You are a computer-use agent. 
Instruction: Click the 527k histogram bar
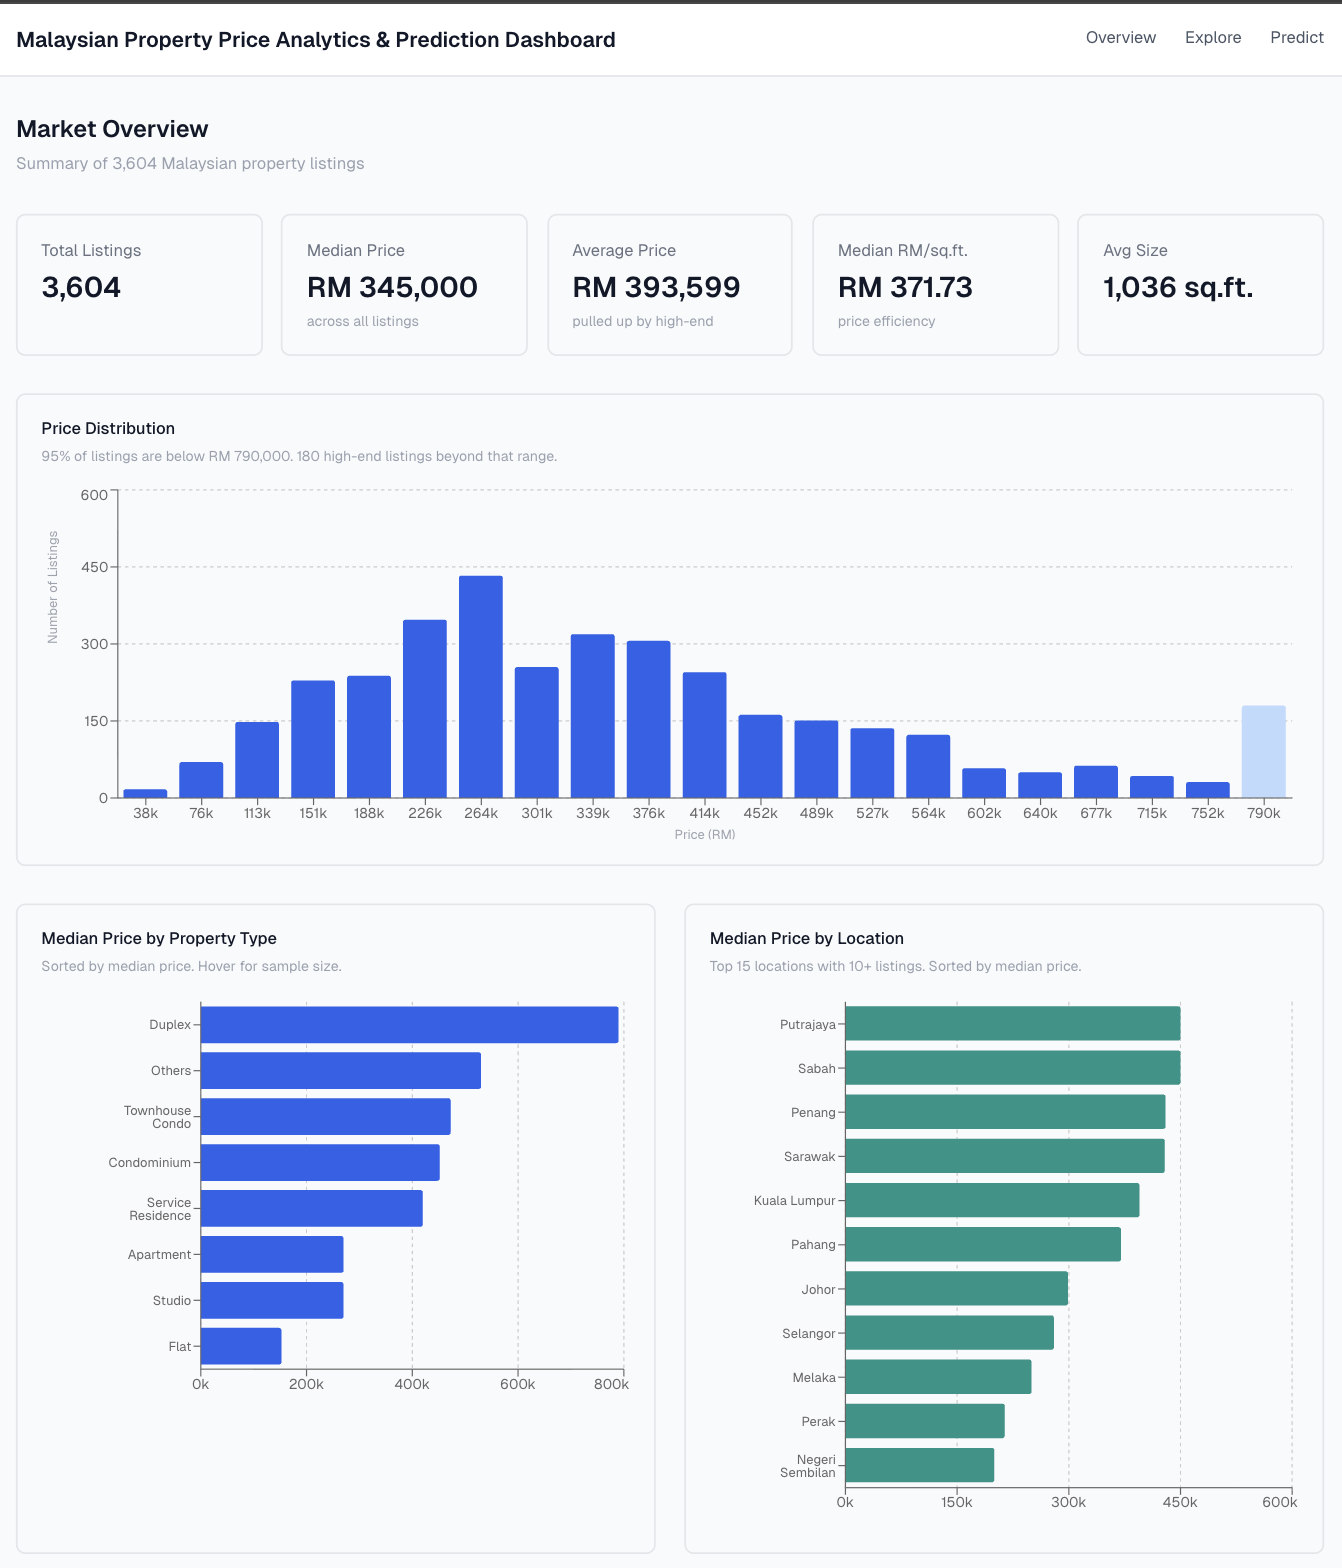873,763
